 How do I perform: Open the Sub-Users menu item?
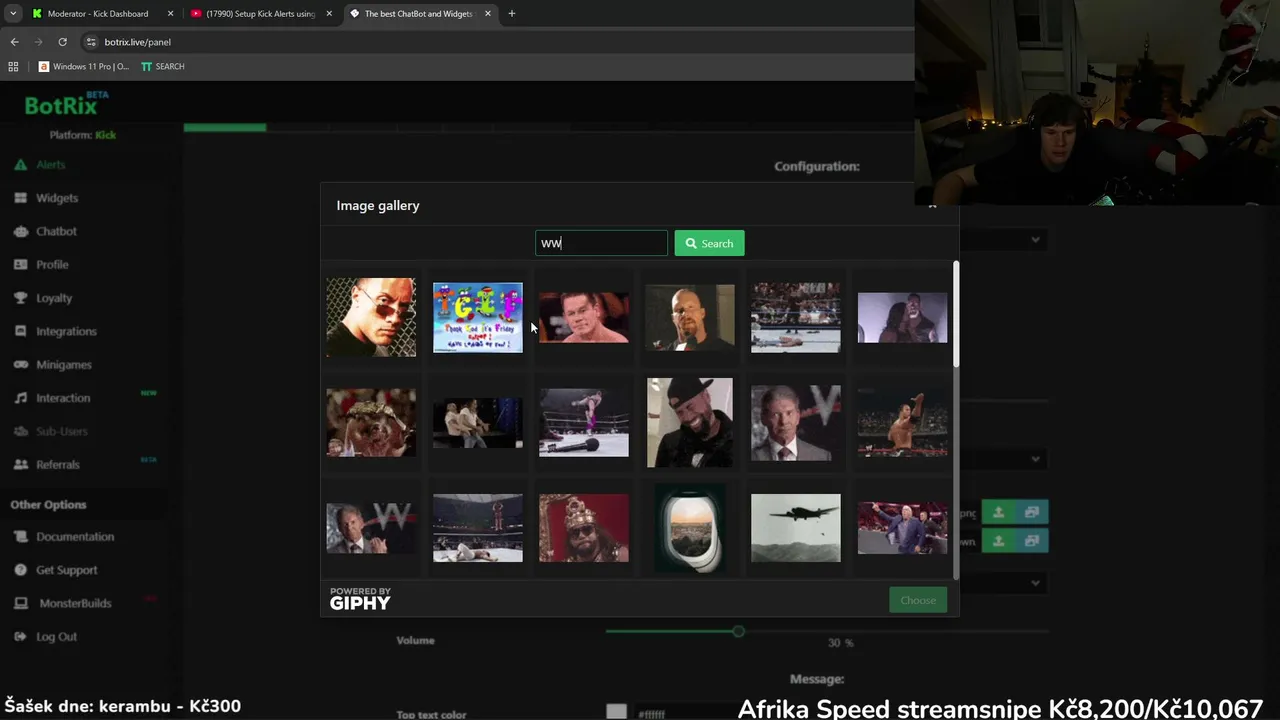pos(62,431)
